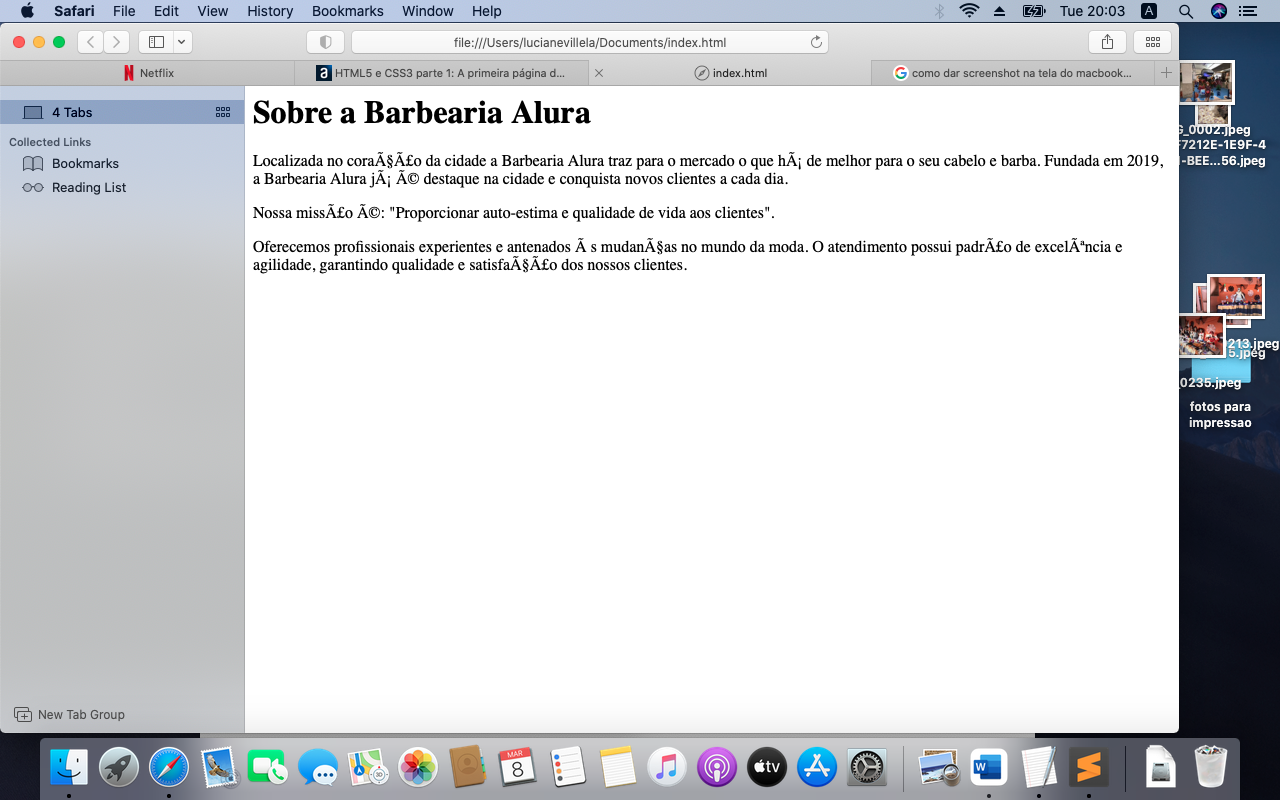Open the input source A menu
This screenshot has height=800, width=1280.
1149,11
